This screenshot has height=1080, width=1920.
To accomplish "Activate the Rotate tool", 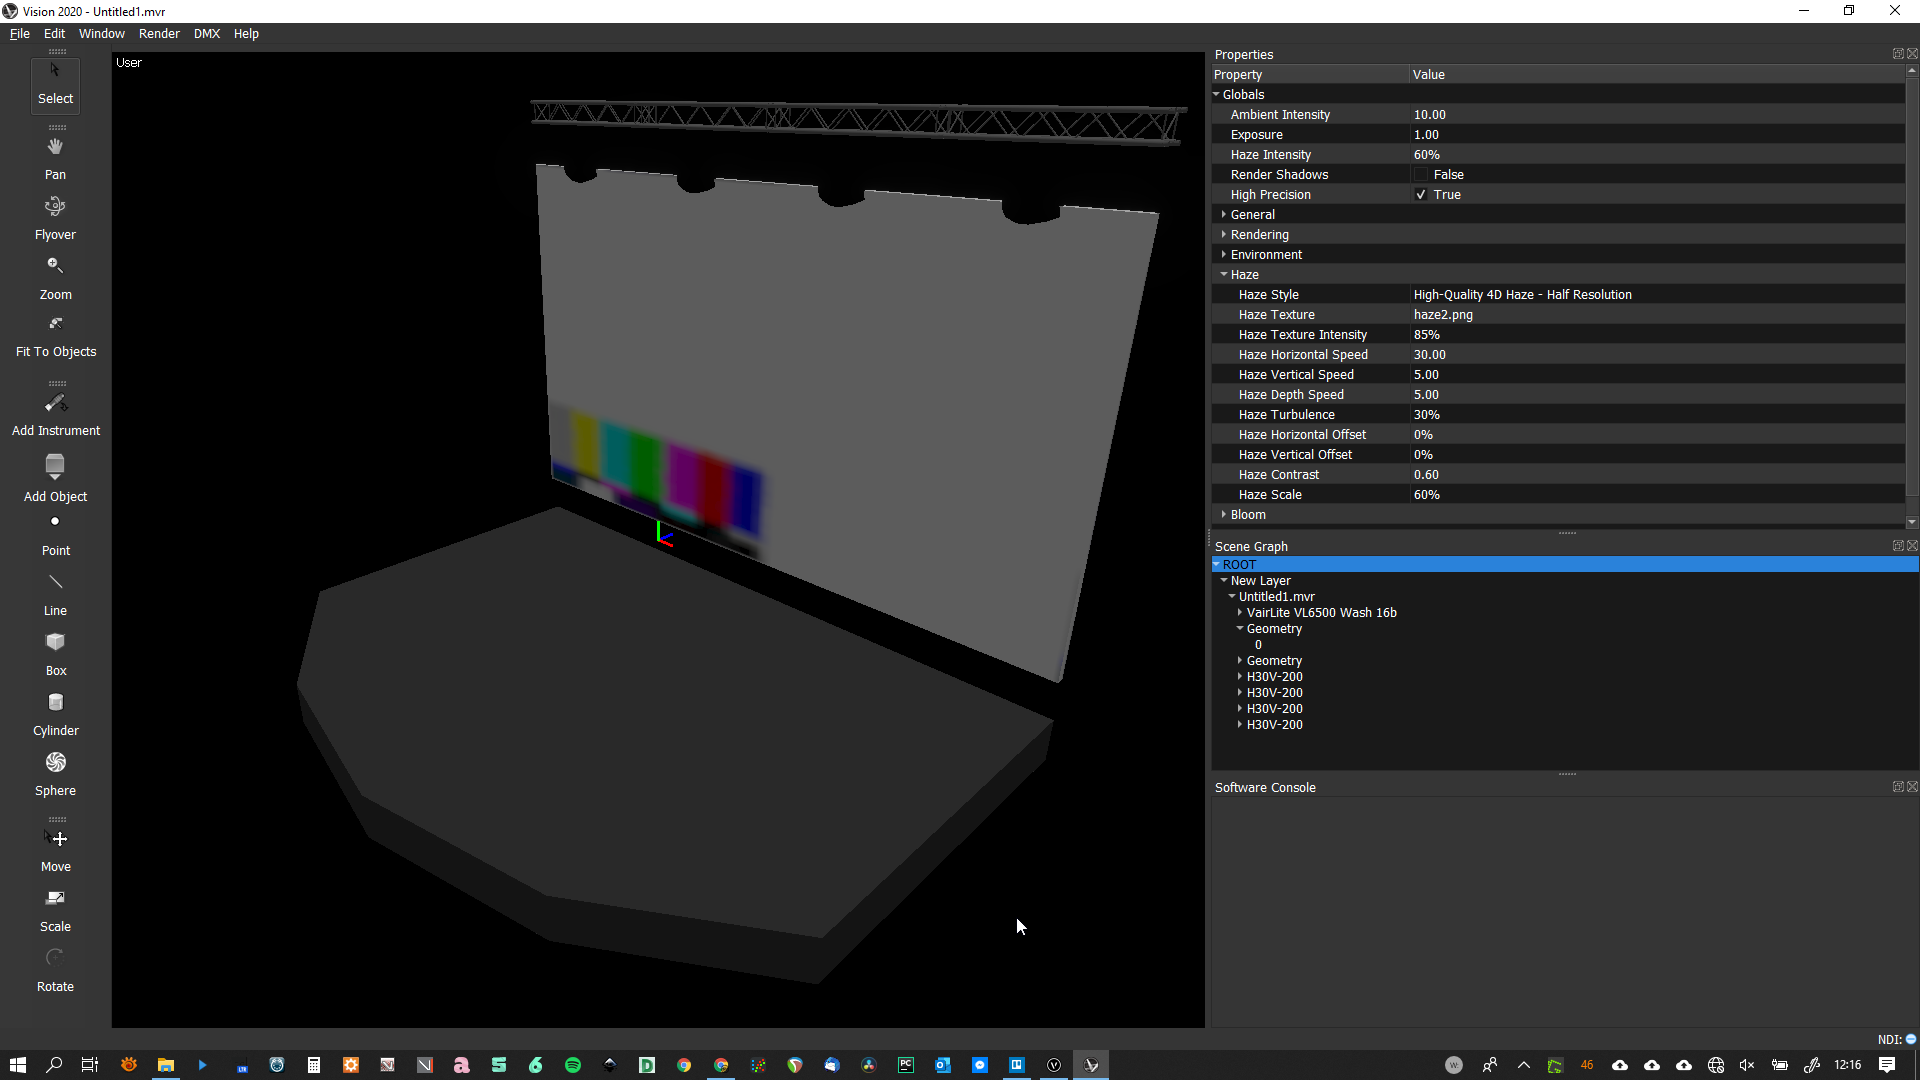I will 55,968.
